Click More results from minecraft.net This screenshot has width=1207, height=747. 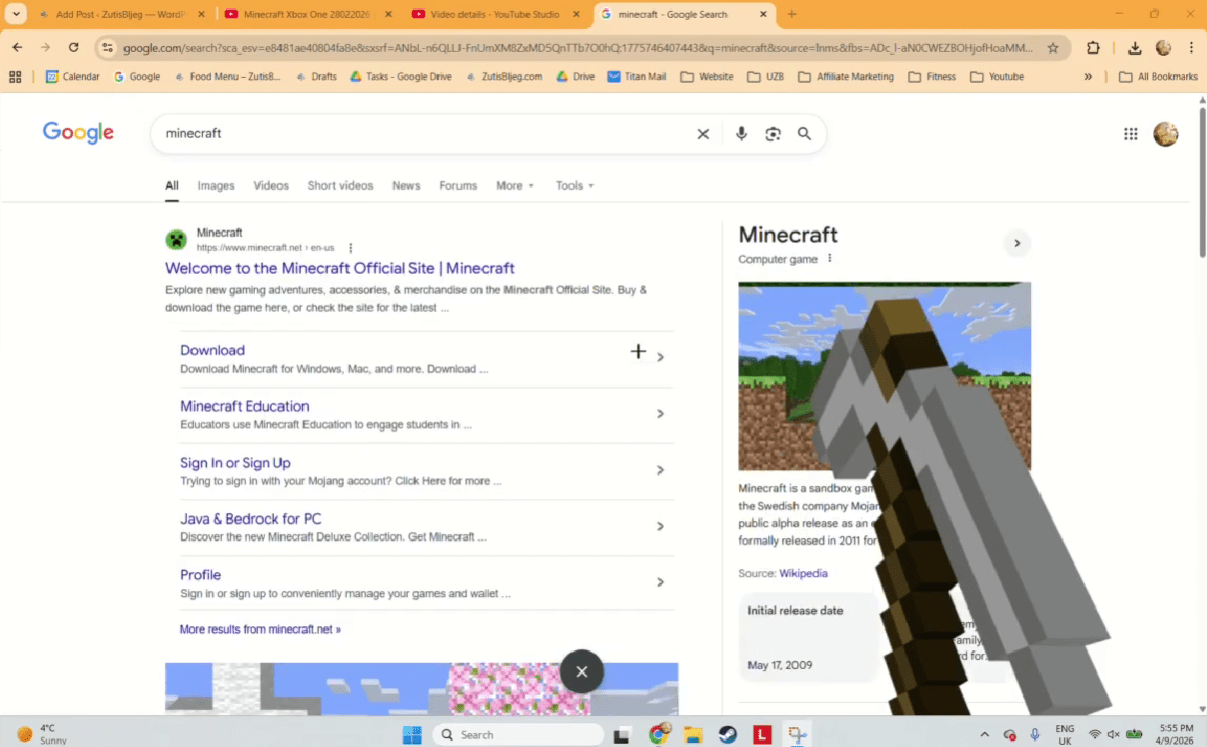click(260, 629)
